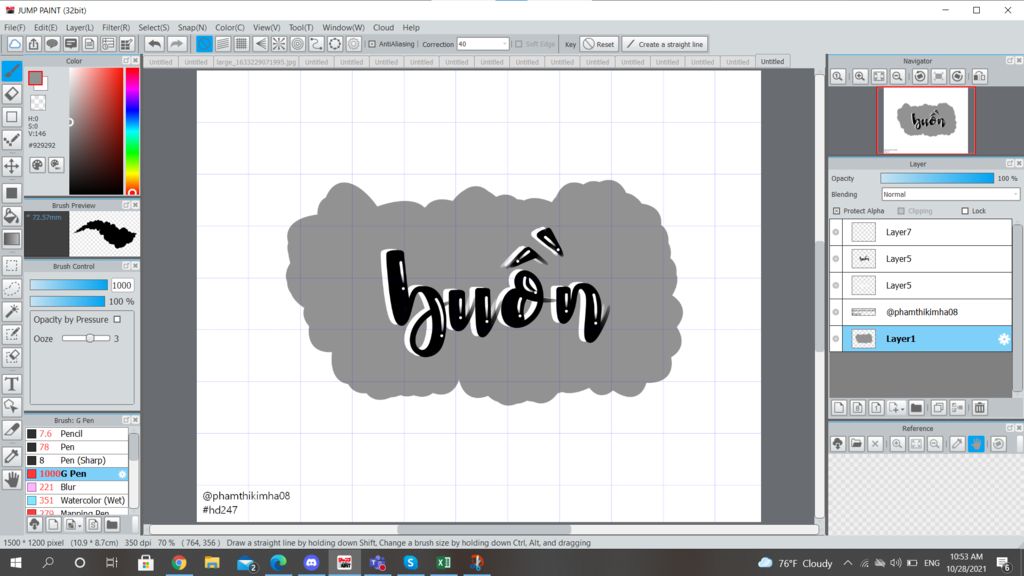The height and width of the screenshot is (576, 1024).
Task: Open the Snap menu
Action: 192,27
